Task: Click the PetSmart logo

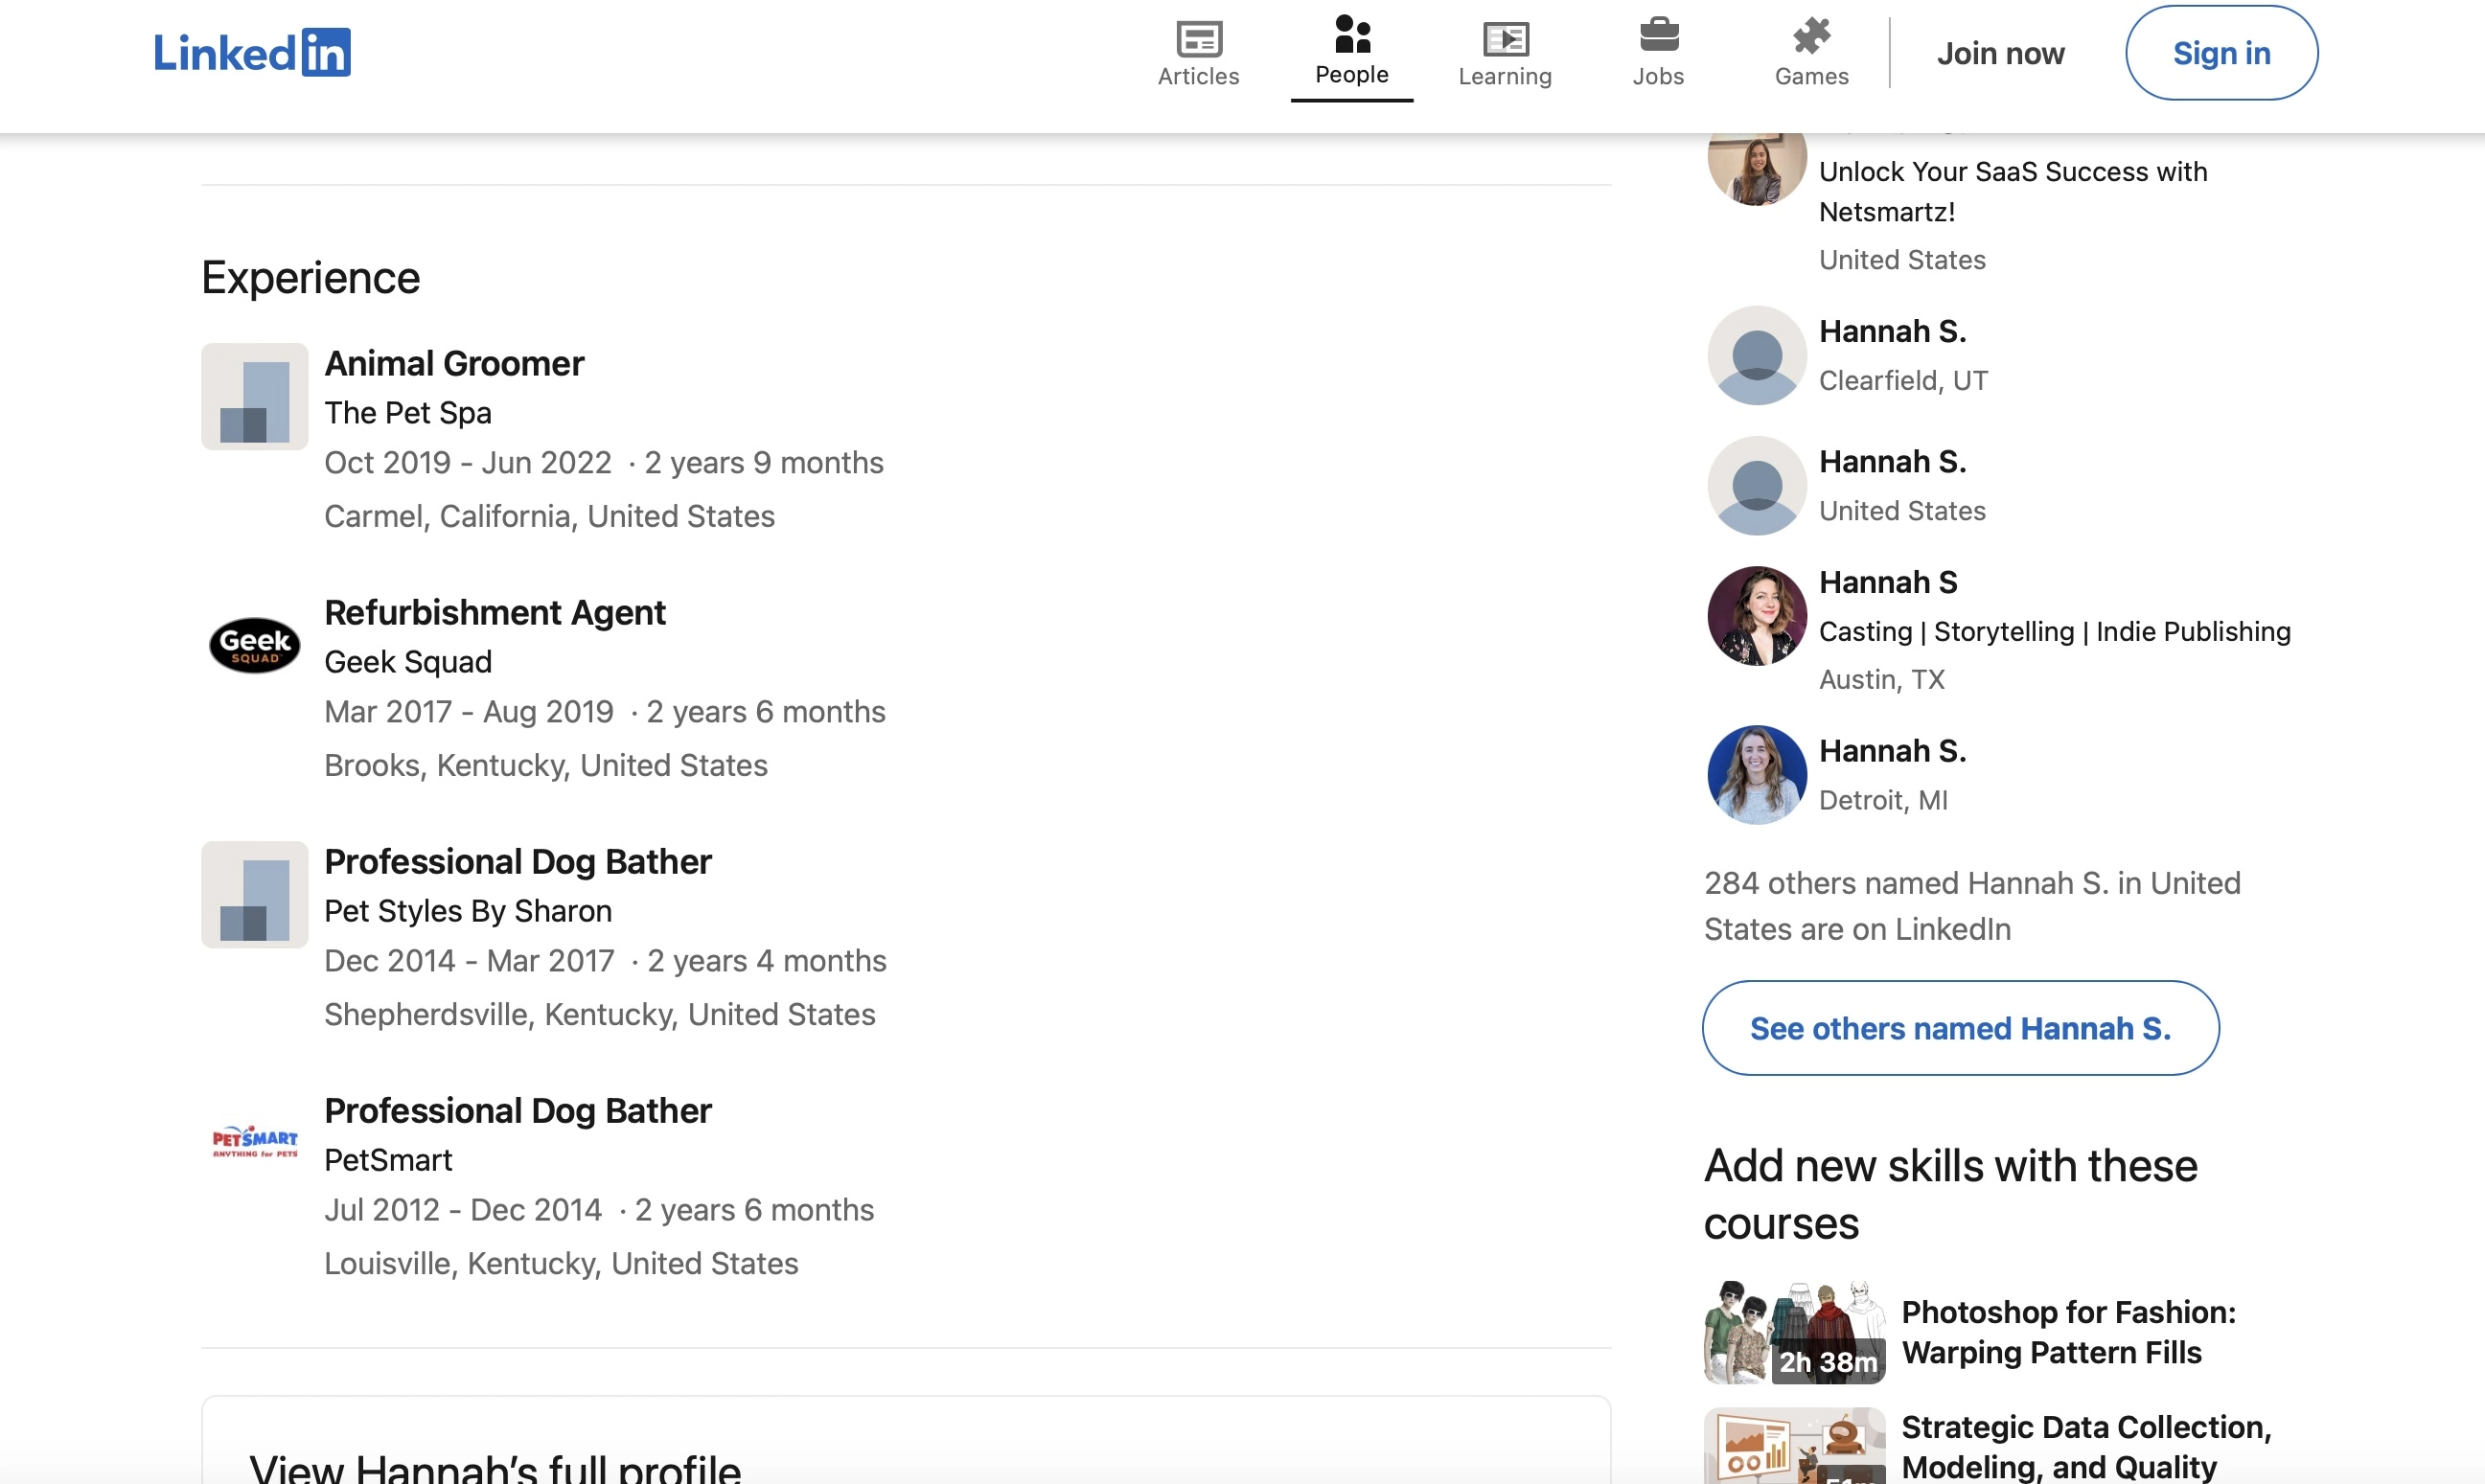Action: pyautogui.click(x=255, y=1141)
